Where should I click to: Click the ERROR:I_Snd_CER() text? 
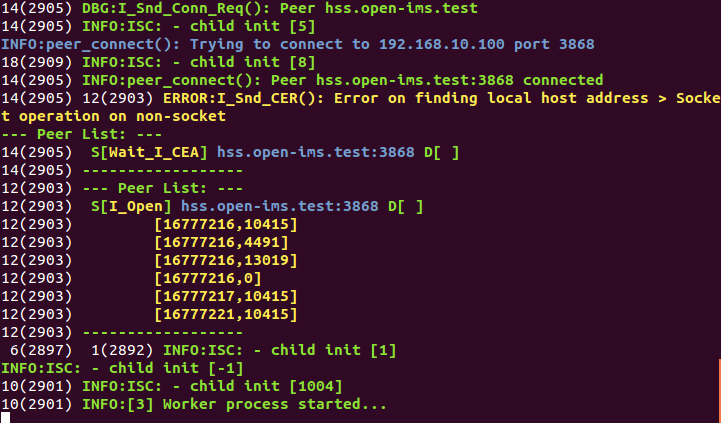tap(244, 98)
